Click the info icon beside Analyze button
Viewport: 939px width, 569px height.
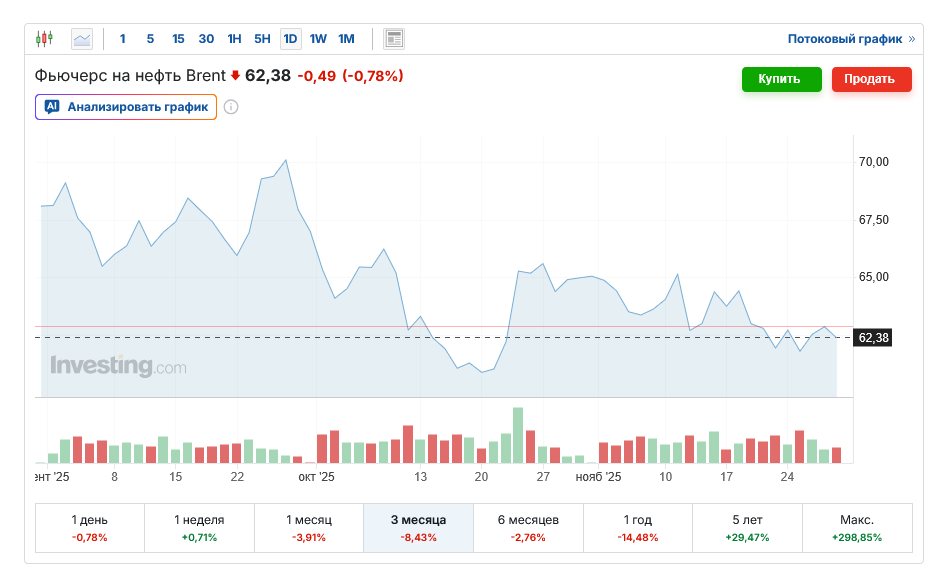coord(231,107)
